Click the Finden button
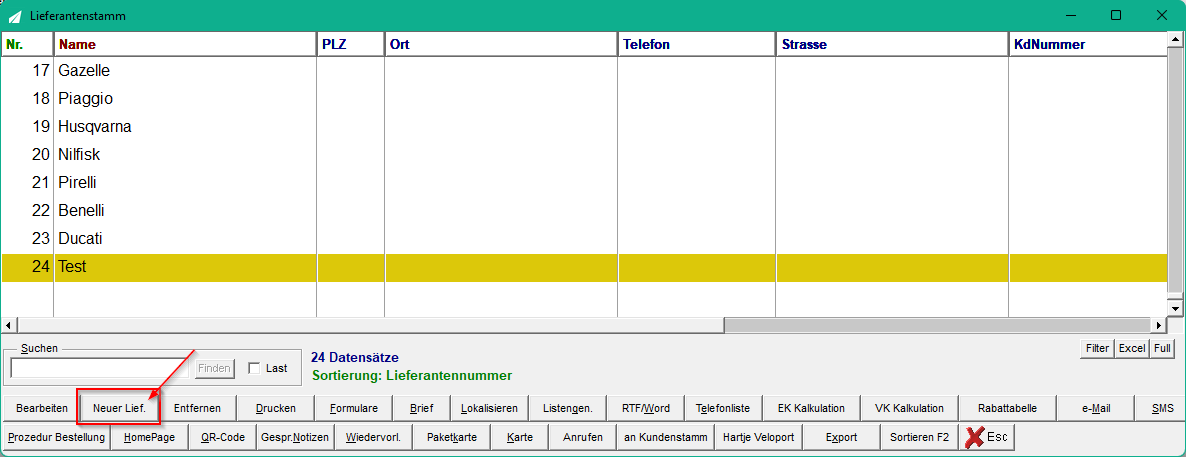This screenshot has width=1186, height=457. point(214,368)
